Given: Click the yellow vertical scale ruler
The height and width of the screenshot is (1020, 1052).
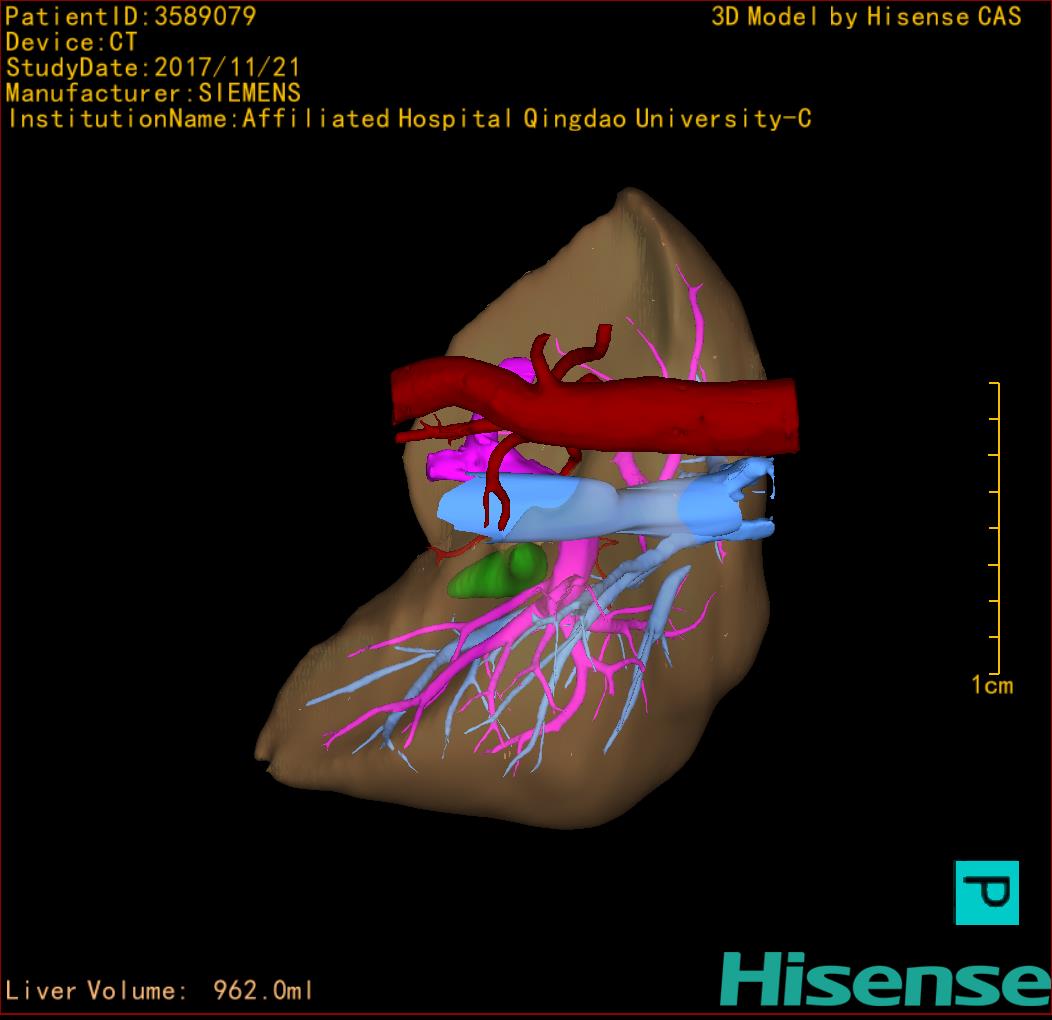Looking at the screenshot, I should pyautogui.click(x=996, y=528).
